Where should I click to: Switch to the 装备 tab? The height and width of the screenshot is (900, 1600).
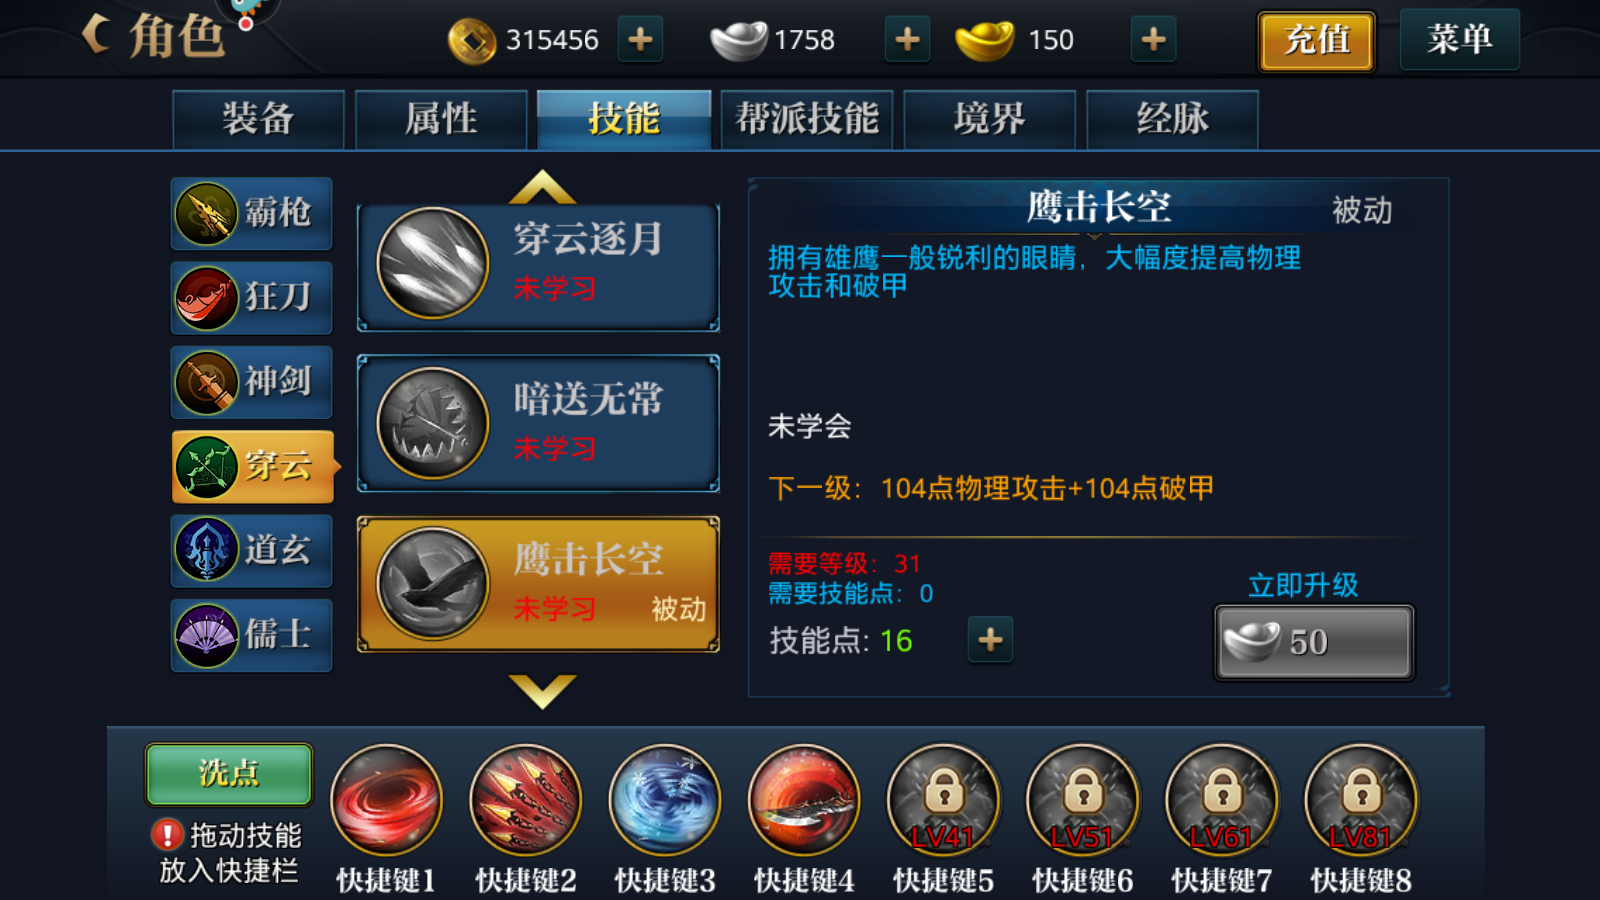point(258,120)
